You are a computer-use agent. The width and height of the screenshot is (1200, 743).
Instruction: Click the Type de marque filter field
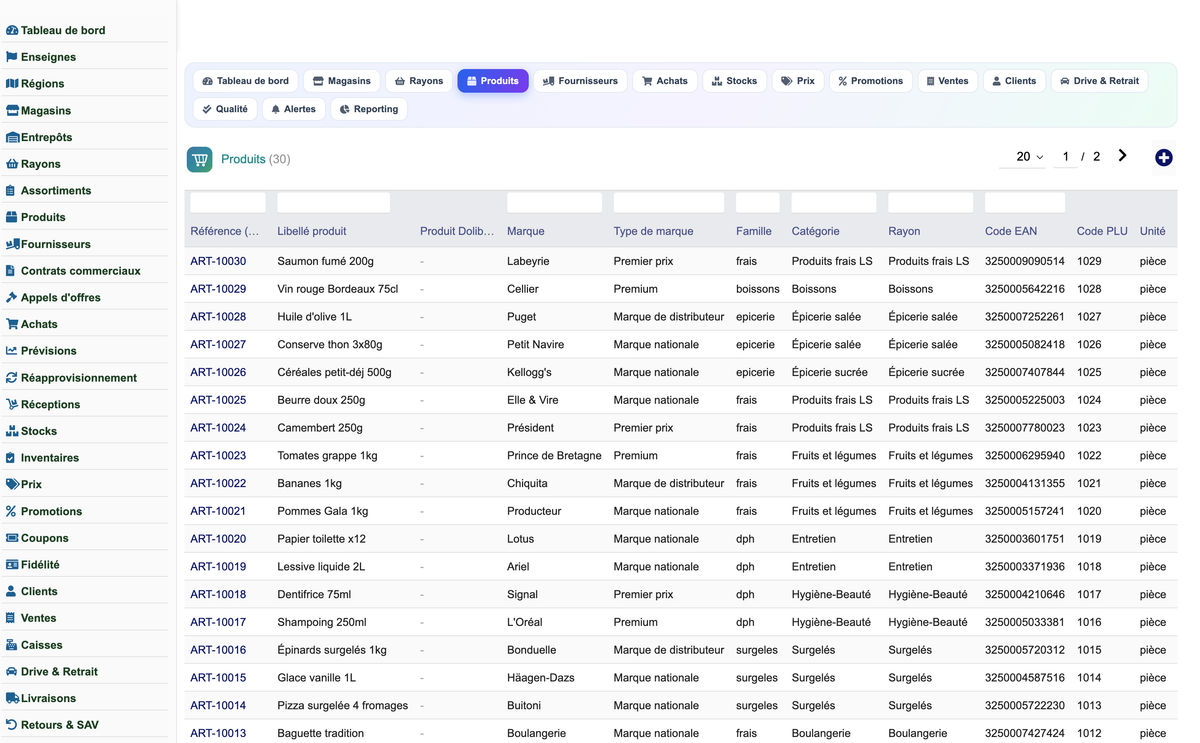point(669,203)
